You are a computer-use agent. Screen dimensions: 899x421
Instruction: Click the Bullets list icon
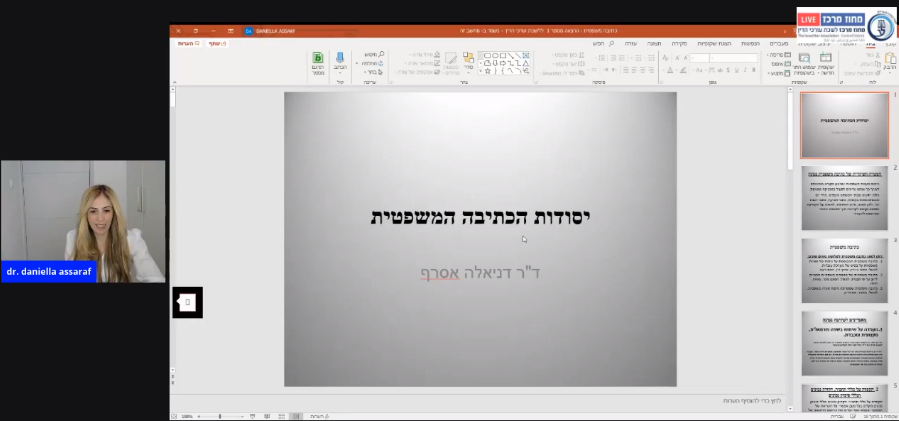click(651, 58)
